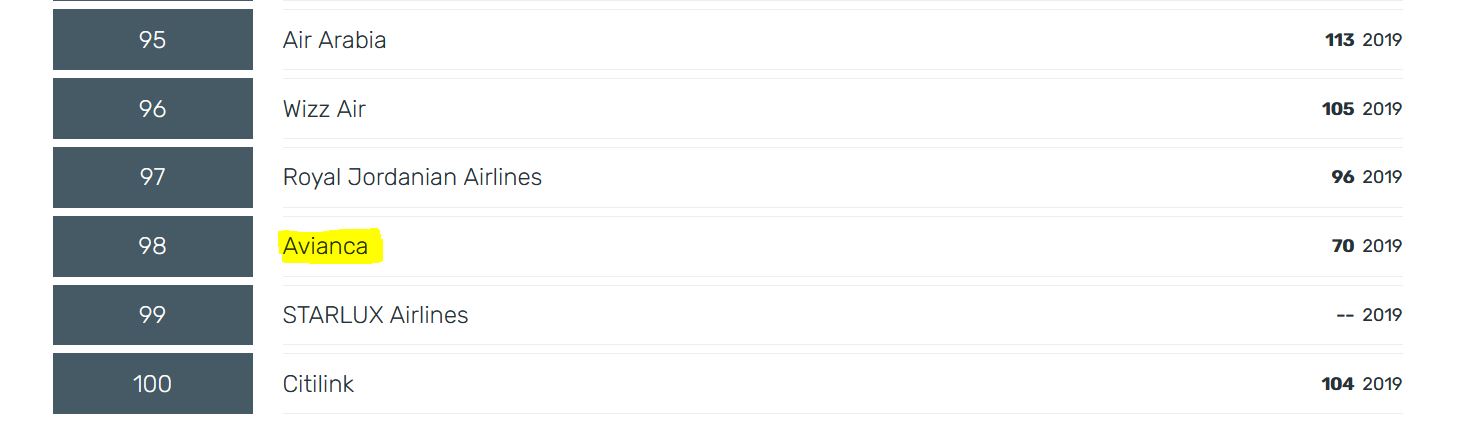The height and width of the screenshot is (423, 1457).
Task: Select the rank 100 box
Action: tap(152, 384)
